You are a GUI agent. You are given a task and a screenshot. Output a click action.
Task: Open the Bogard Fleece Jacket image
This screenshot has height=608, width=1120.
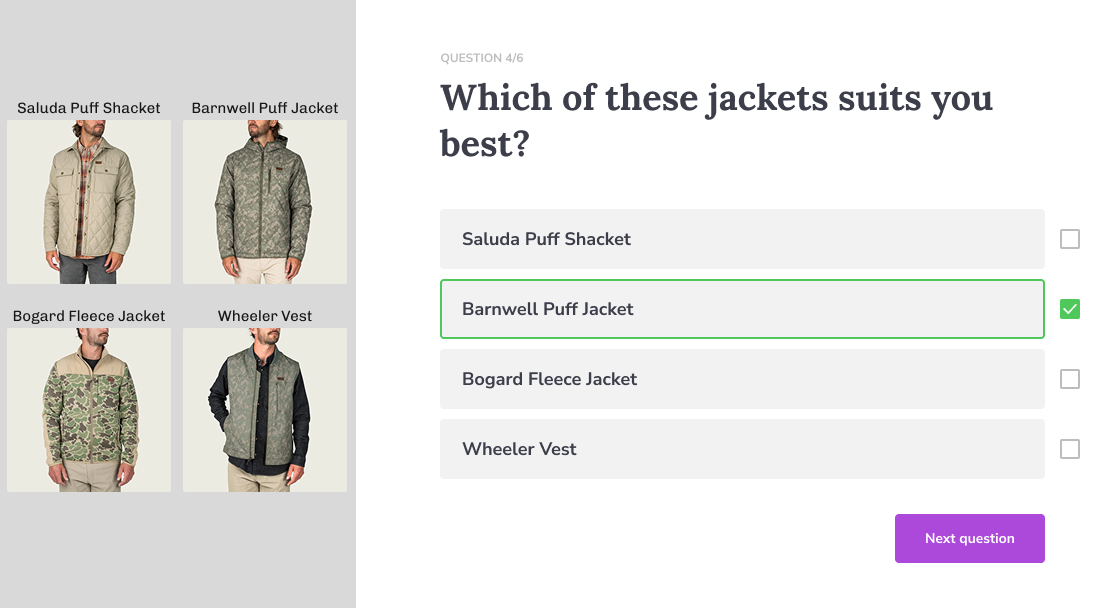click(88, 410)
